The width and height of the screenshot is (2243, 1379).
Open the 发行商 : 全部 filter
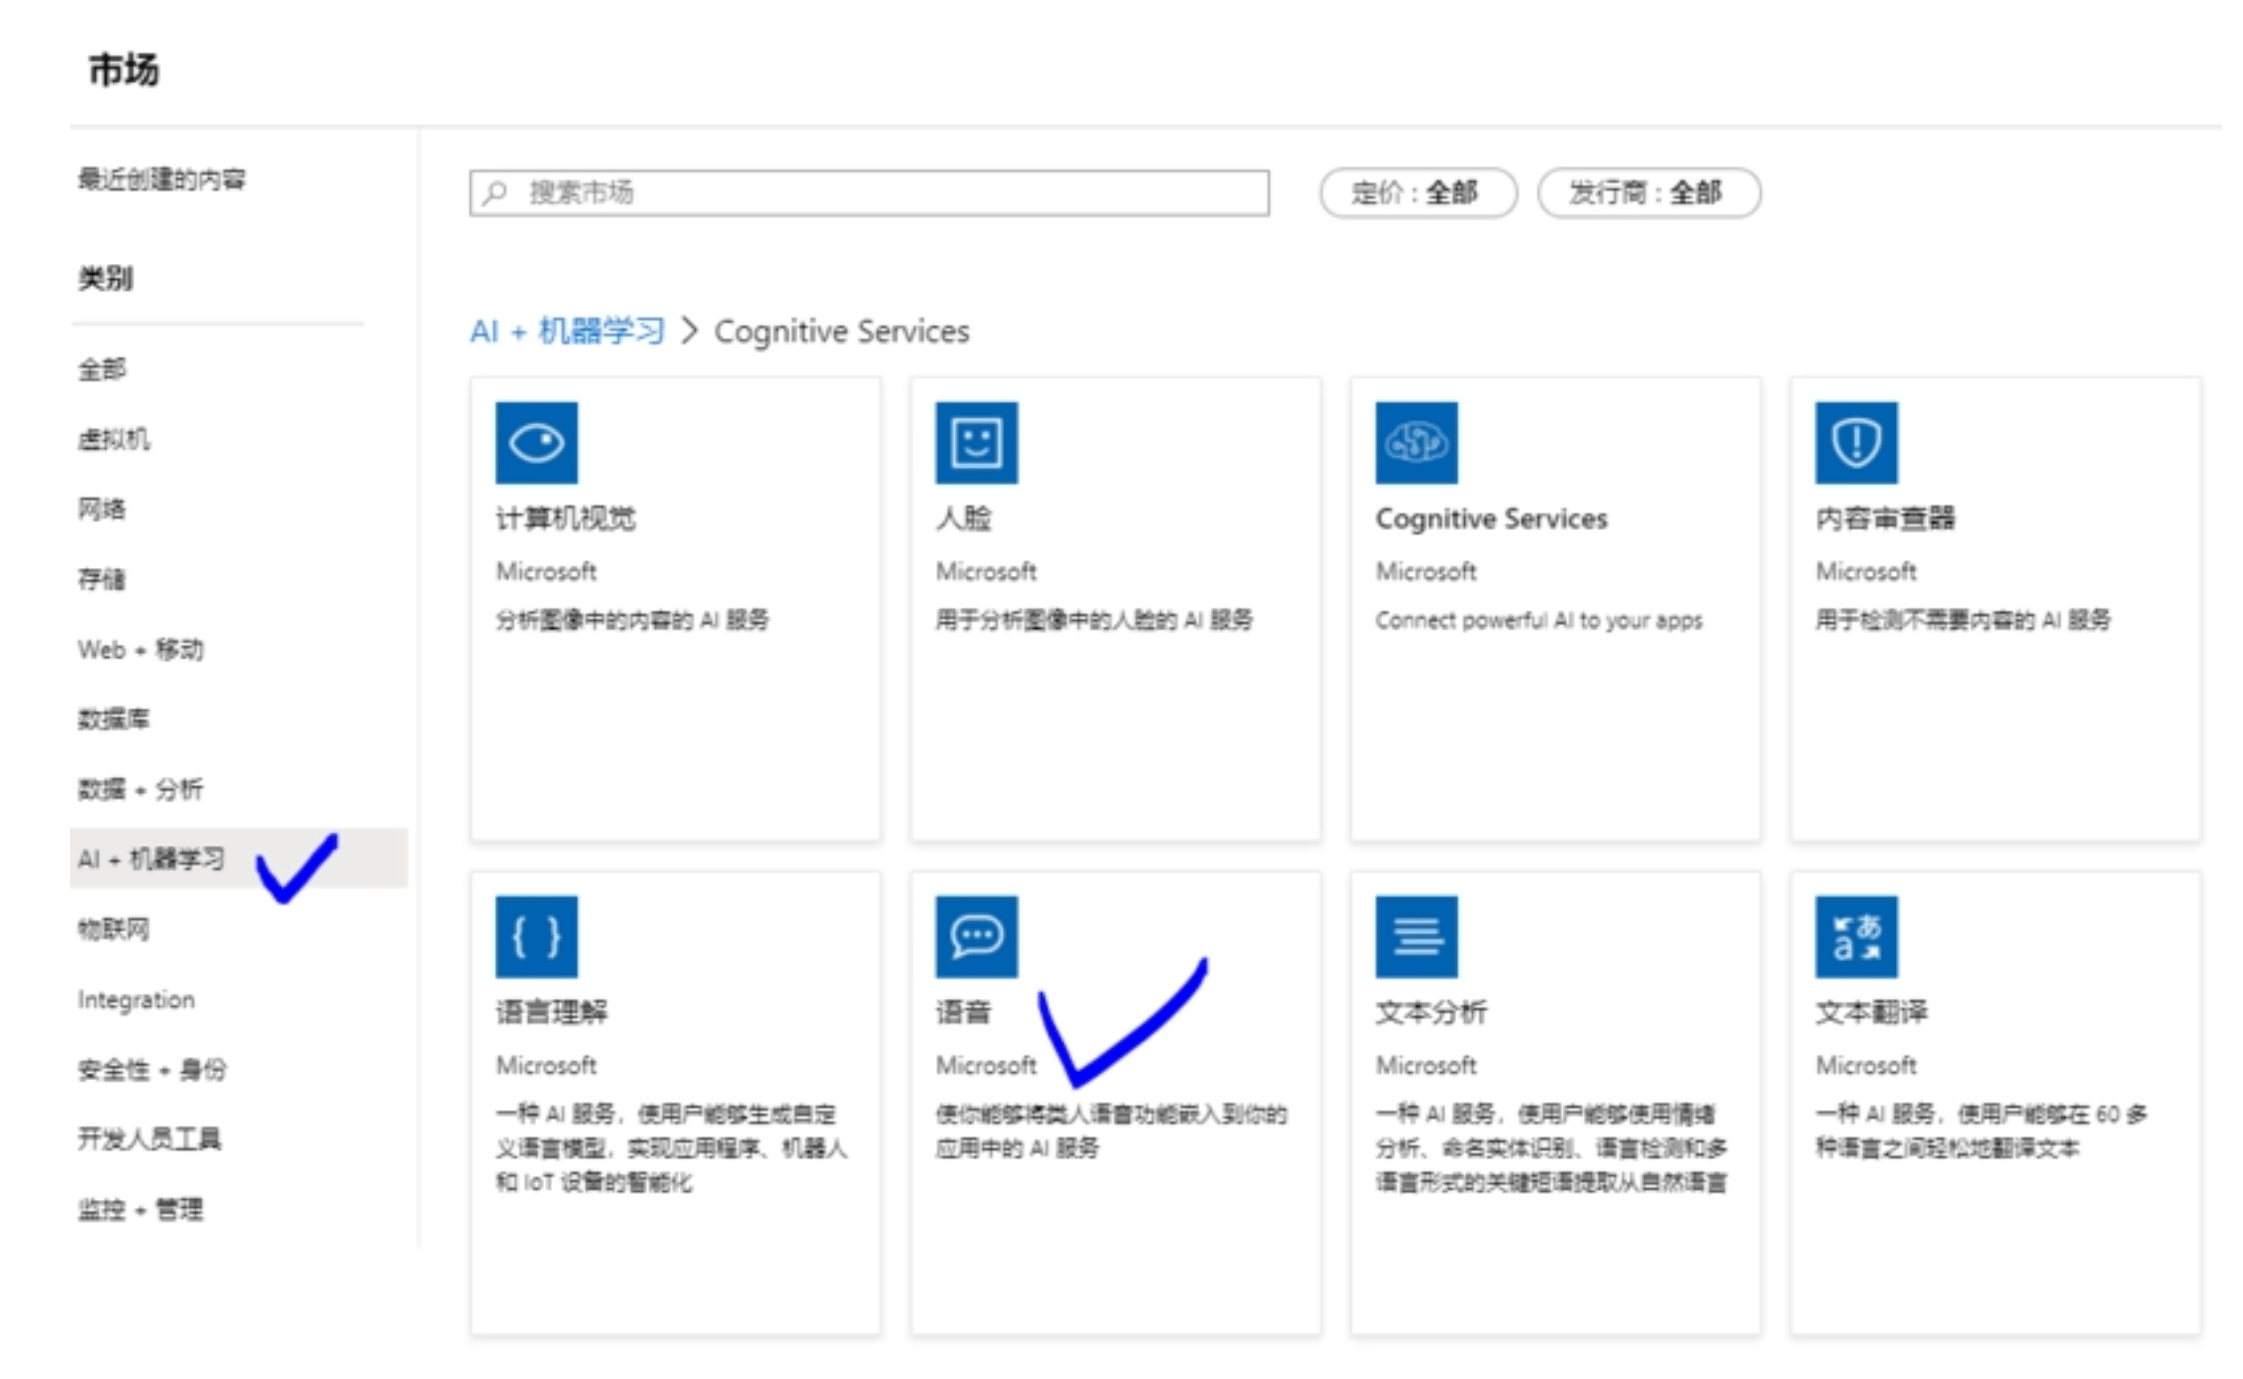1649,192
